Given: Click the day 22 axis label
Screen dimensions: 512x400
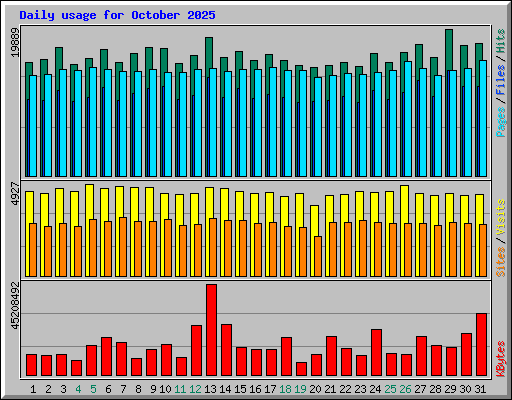Looking at the screenshot, I should click(x=345, y=389).
